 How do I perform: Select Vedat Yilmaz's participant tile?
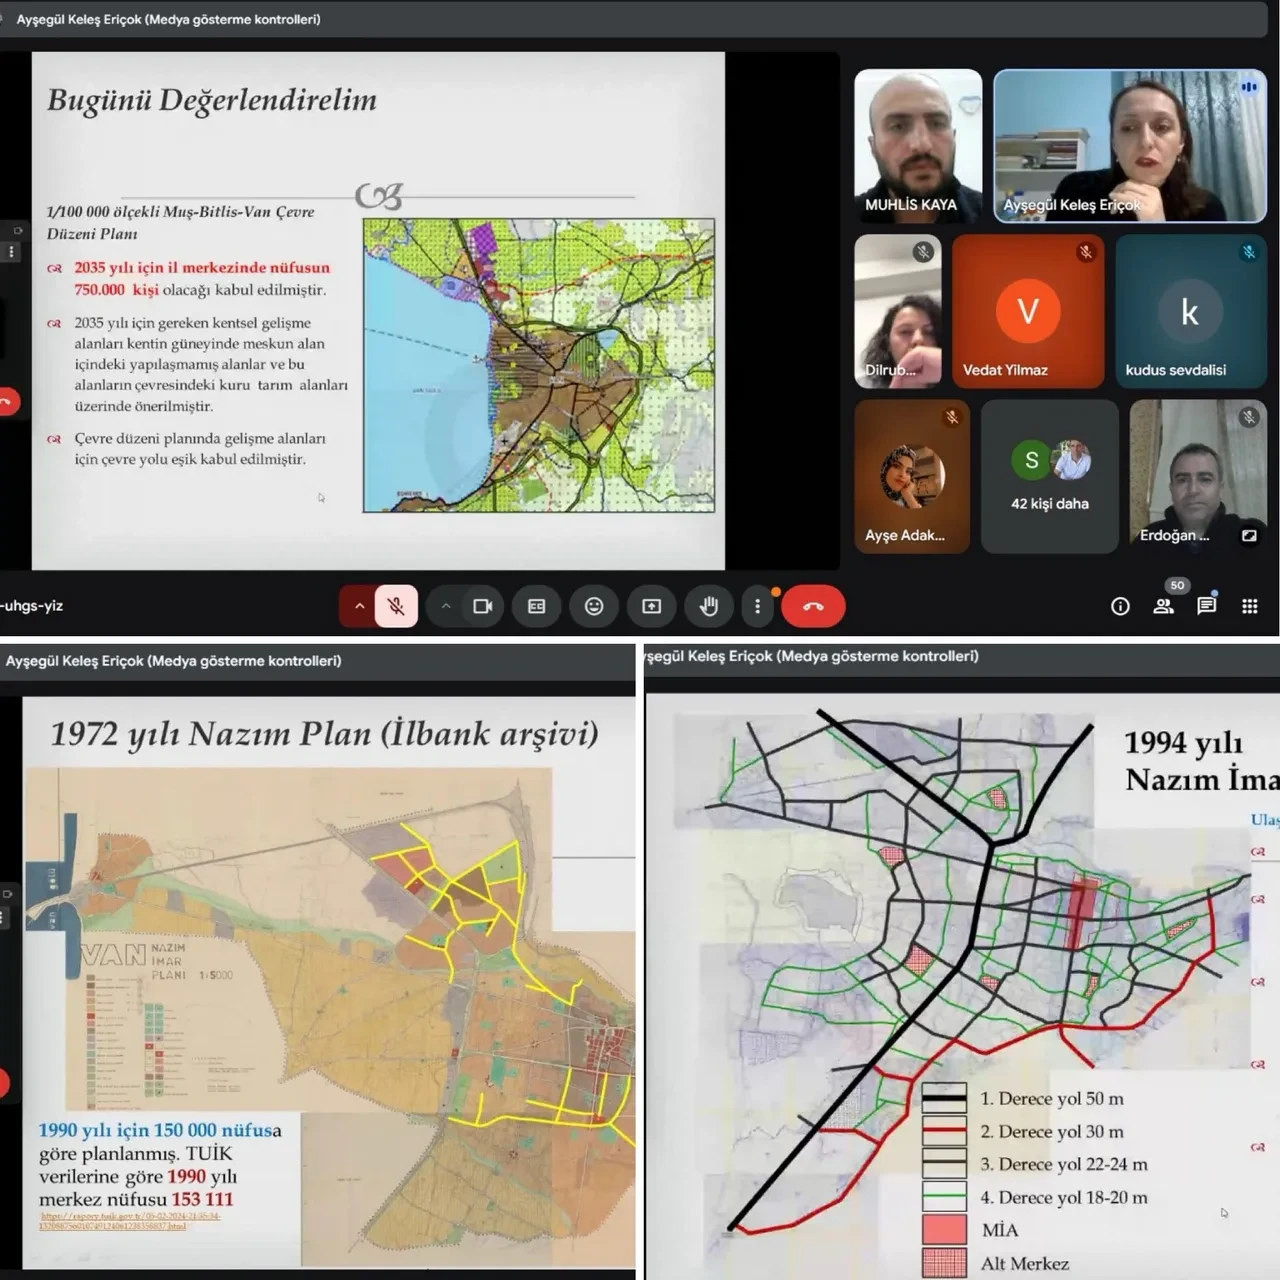point(1027,311)
